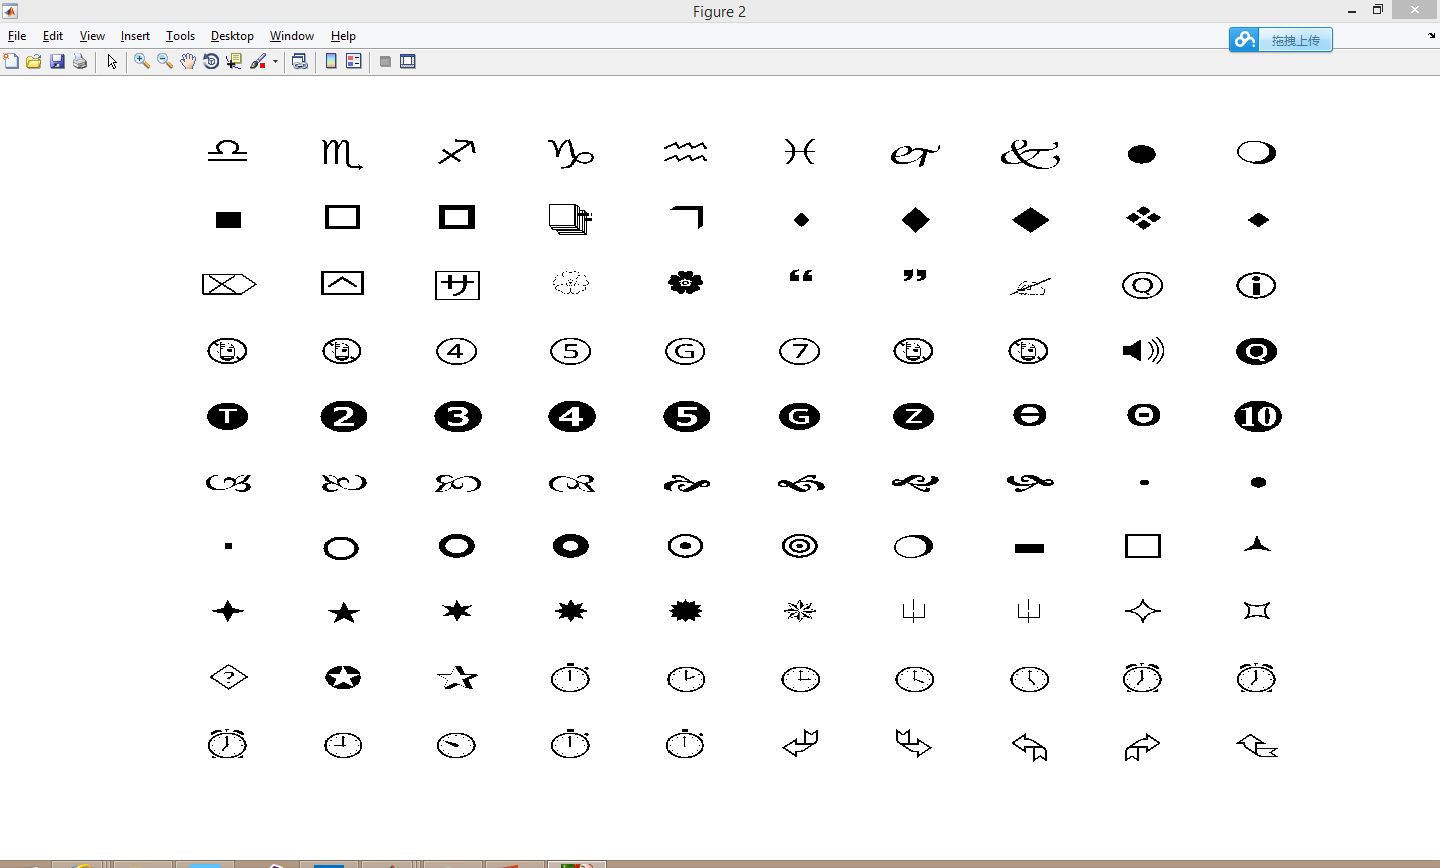Save the figure with the floppy disk icon
Image resolution: width=1440 pixels, height=868 pixels.
click(57, 61)
